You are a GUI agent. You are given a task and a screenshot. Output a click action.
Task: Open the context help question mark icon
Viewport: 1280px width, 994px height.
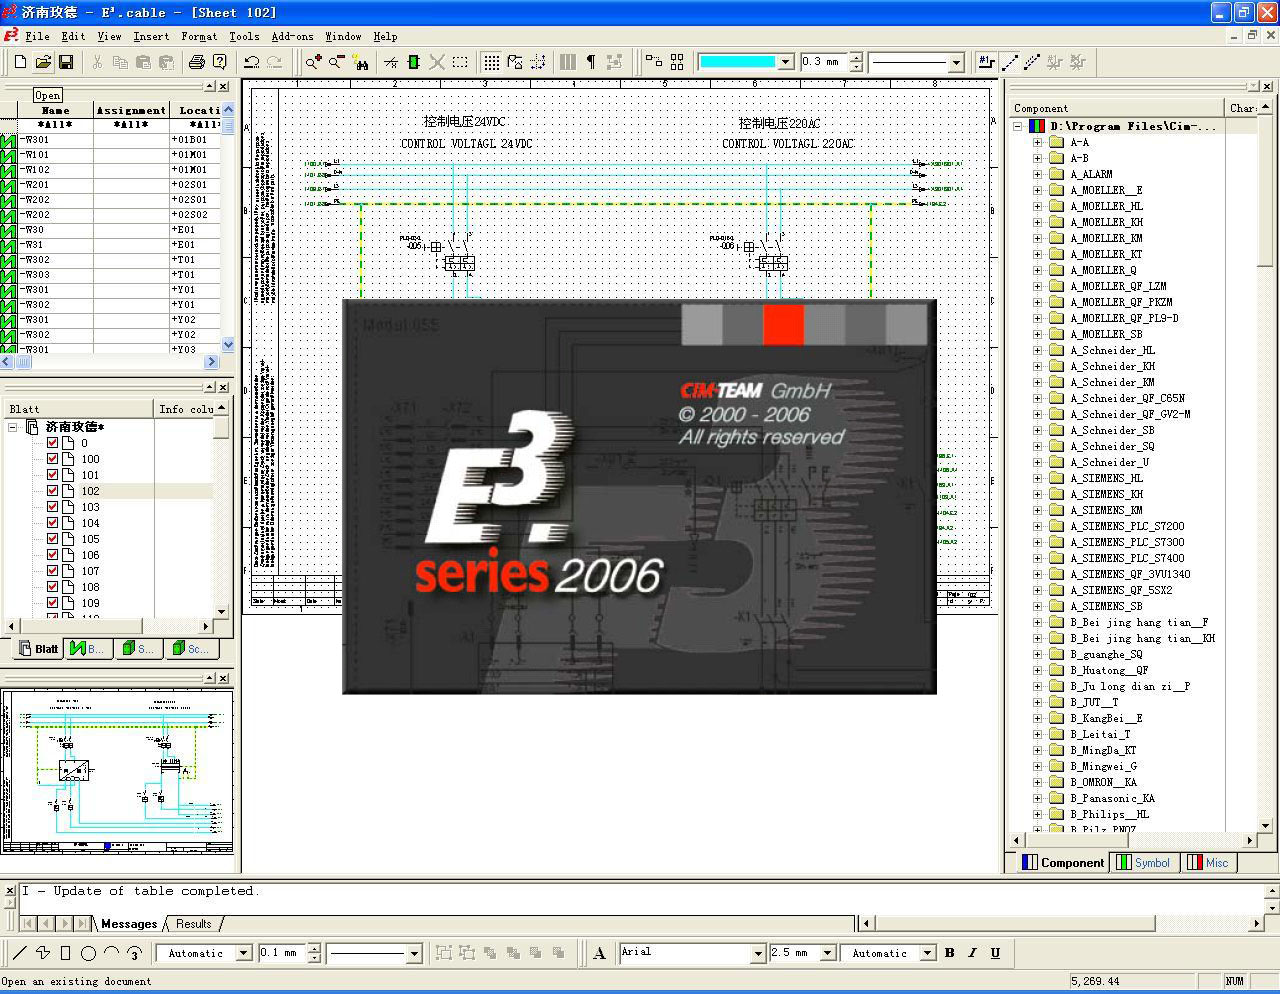coord(220,62)
